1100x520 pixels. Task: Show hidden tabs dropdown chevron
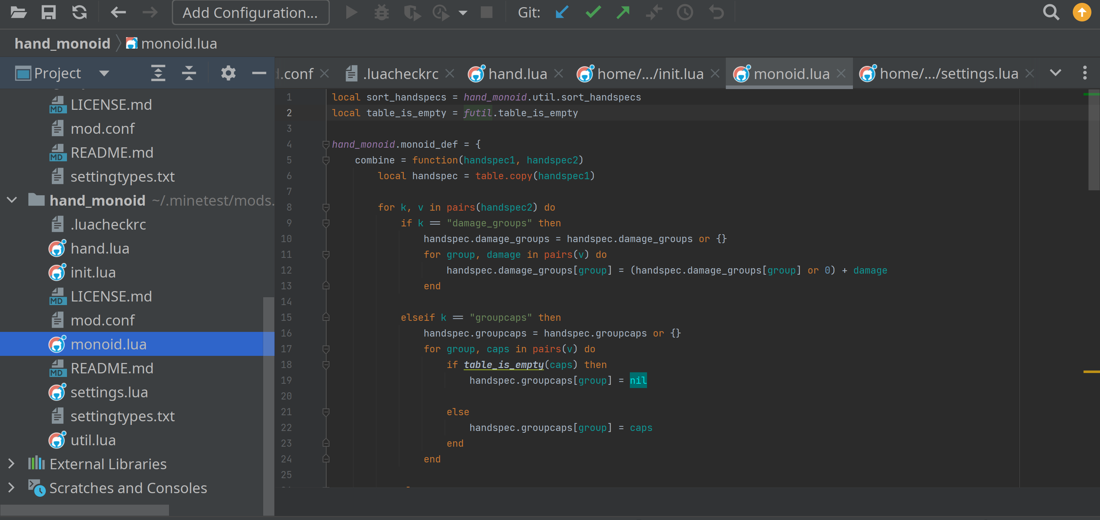pos(1055,73)
